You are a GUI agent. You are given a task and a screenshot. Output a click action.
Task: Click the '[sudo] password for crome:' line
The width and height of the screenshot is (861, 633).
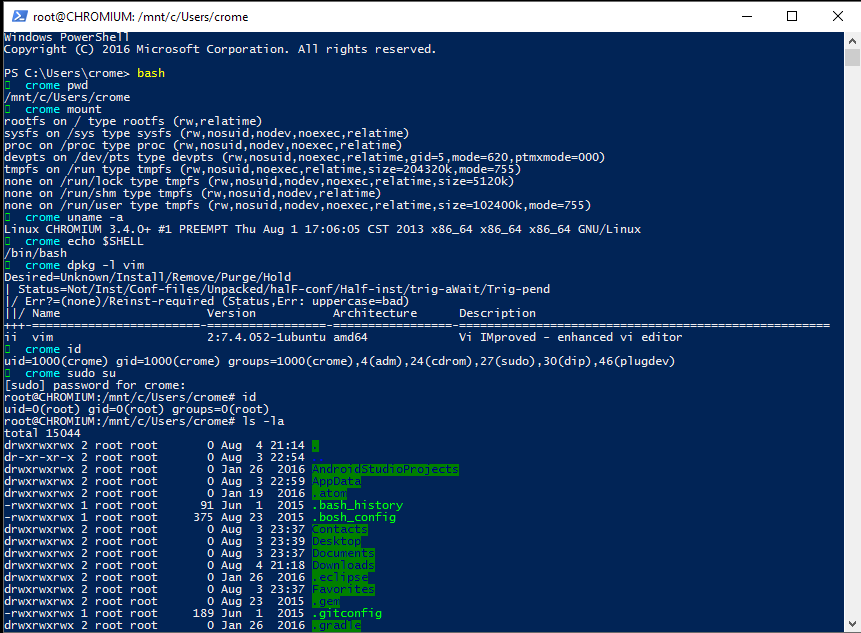(95, 385)
